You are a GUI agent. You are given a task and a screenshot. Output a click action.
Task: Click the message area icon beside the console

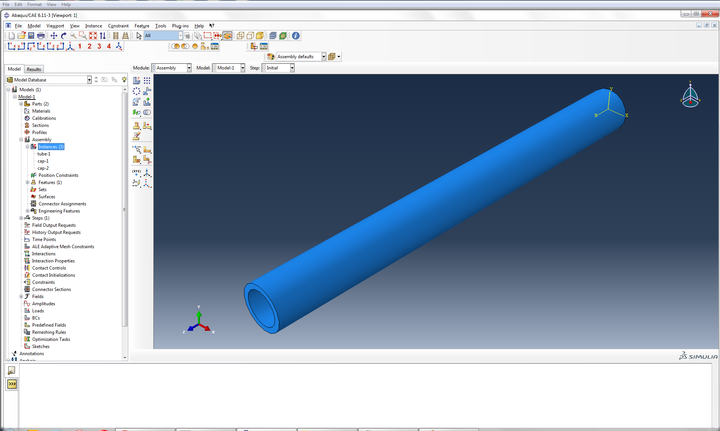(x=12, y=370)
